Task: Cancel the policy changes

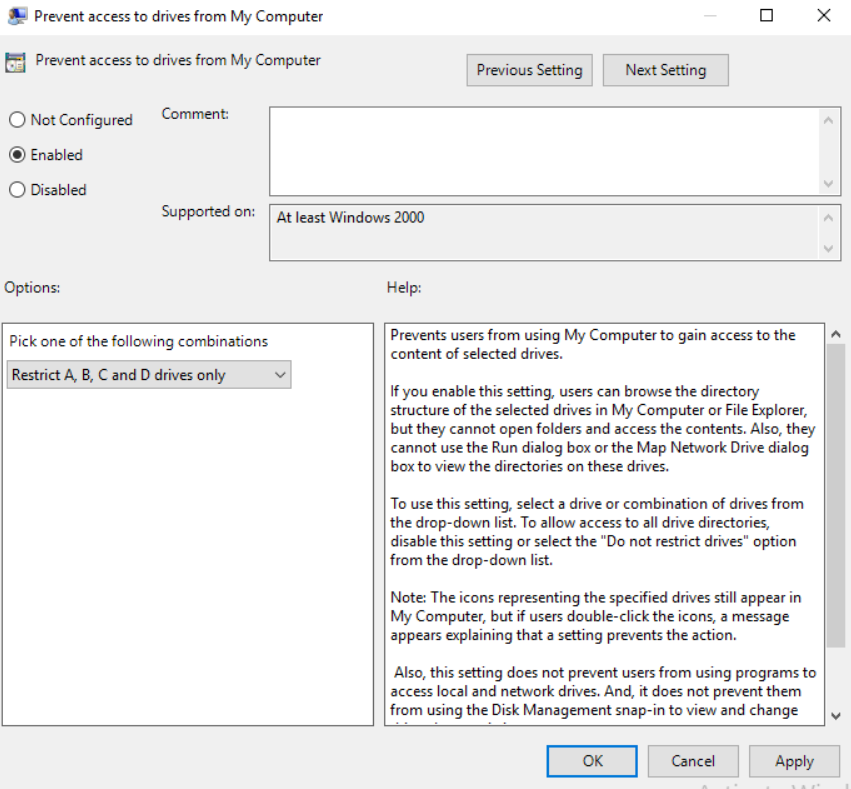Action: pyautogui.click(x=693, y=761)
